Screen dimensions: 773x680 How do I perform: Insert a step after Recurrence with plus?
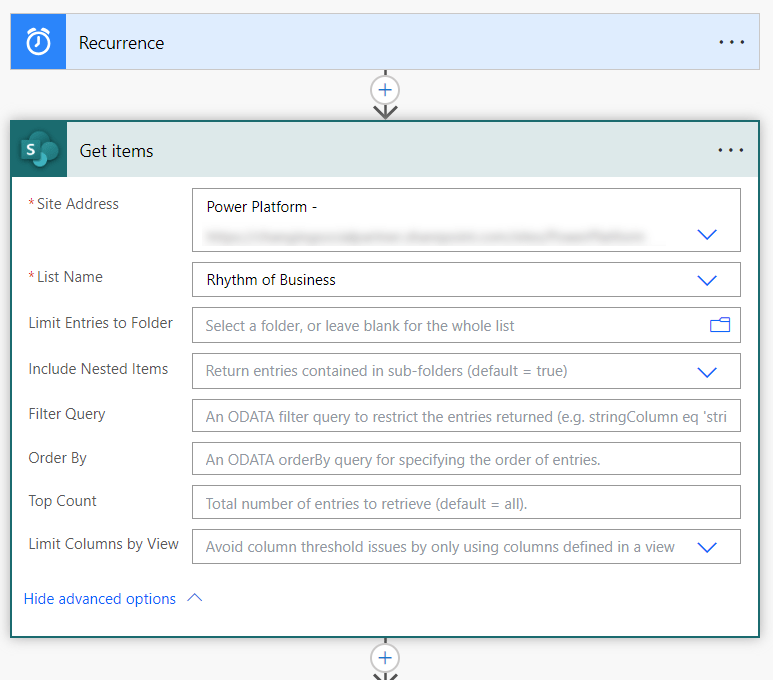385,90
